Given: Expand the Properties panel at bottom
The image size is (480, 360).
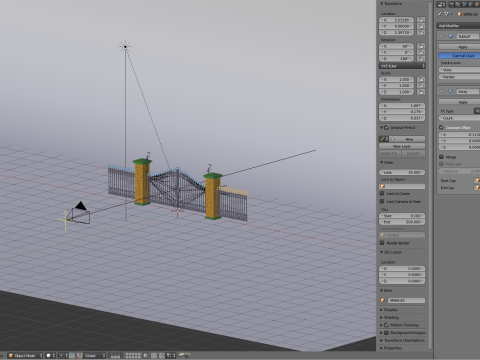Looking at the screenshot, I should (x=382, y=348).
